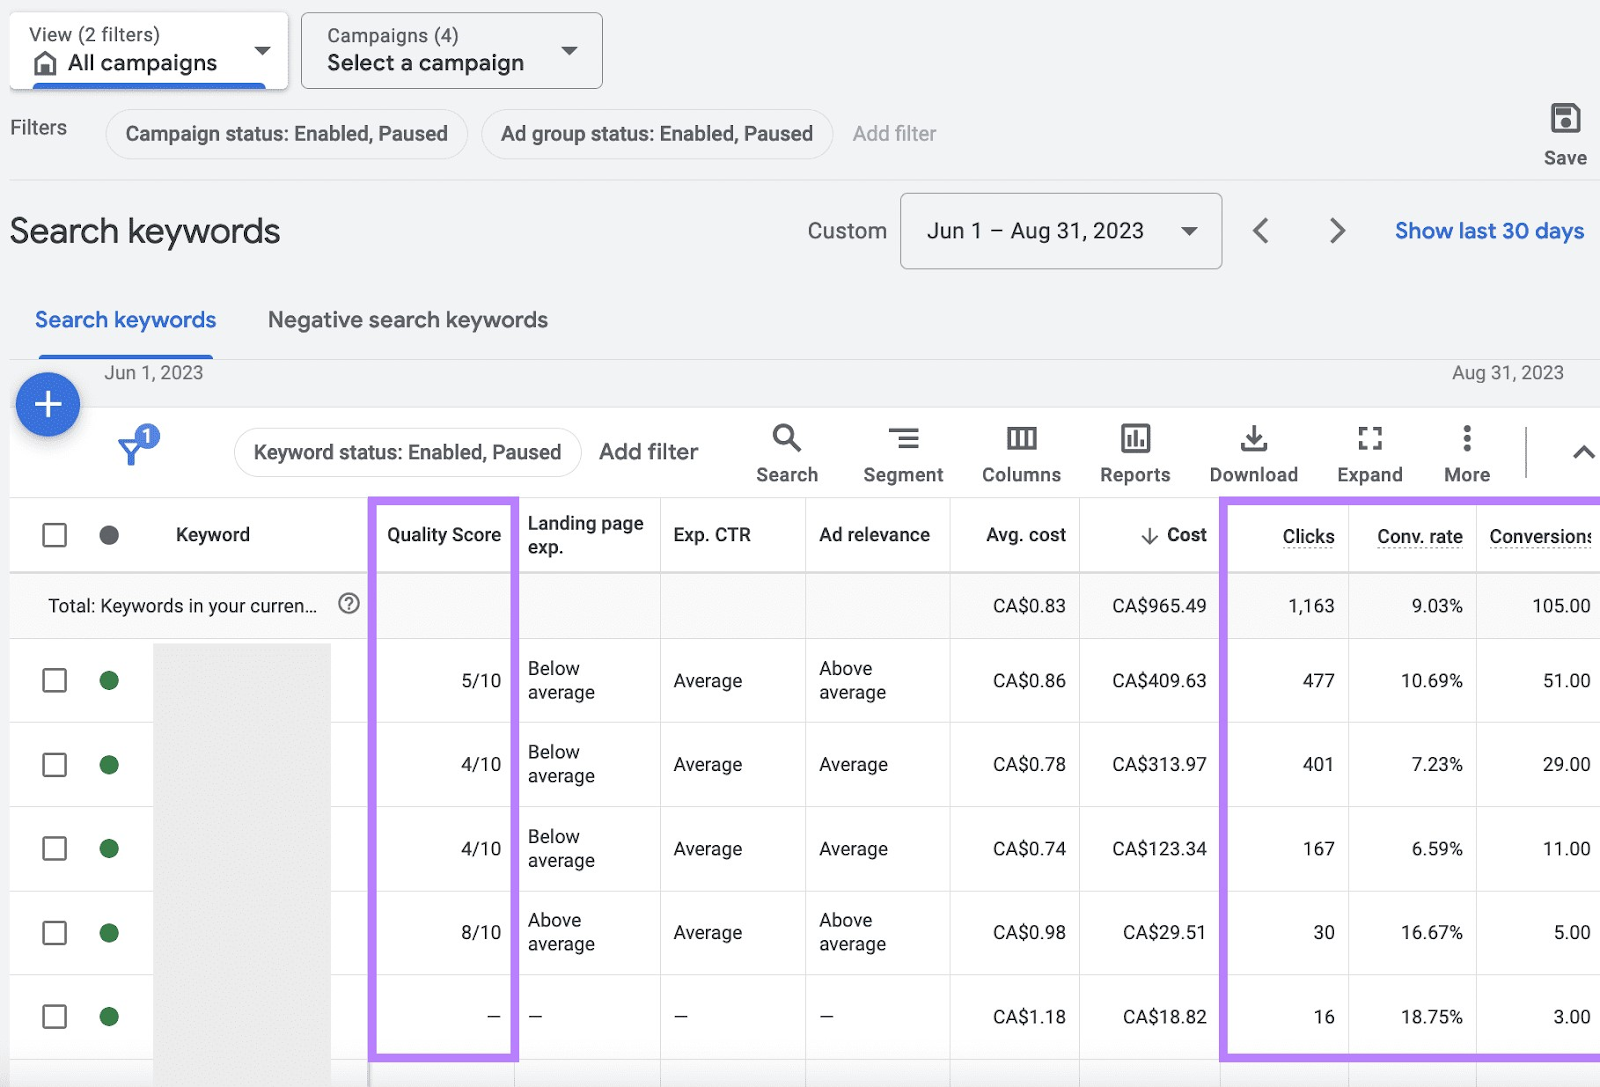Viewport: 1600px width, 1087px height.
Task: Click the Show last 30 days link
Action: click(x=1489, y=231)
